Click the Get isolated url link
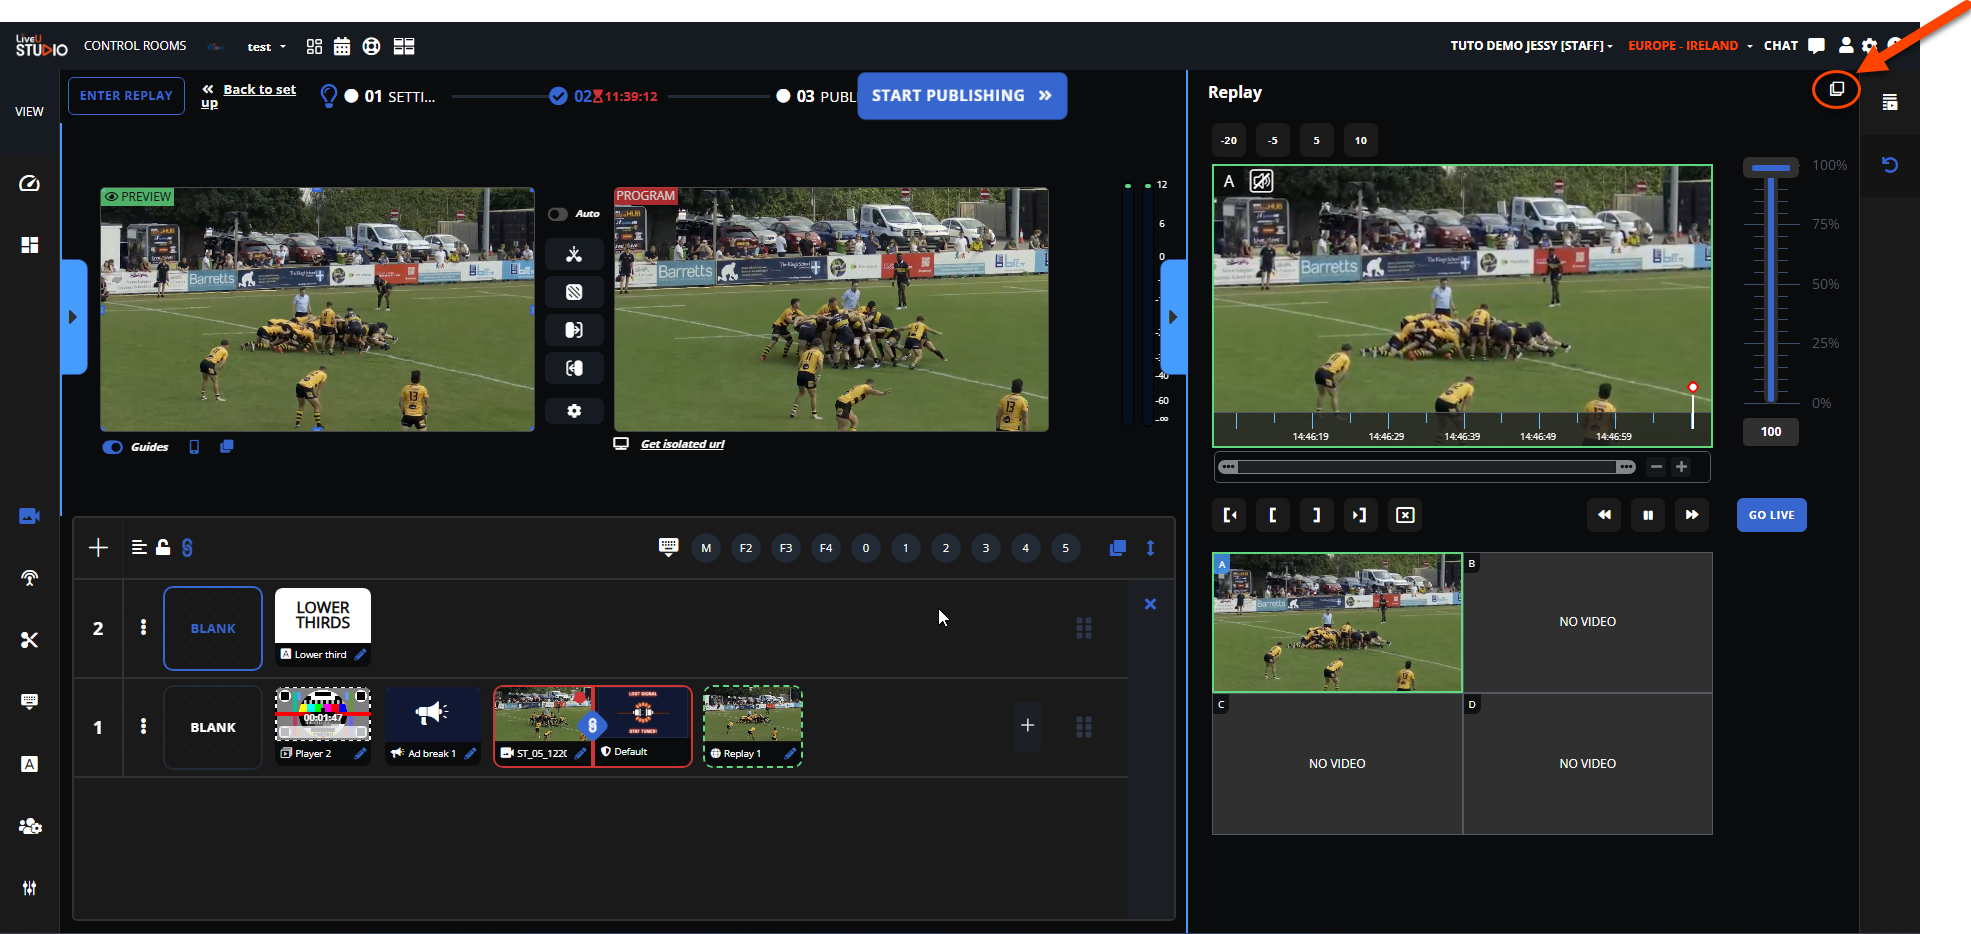 tap(682, 444)
